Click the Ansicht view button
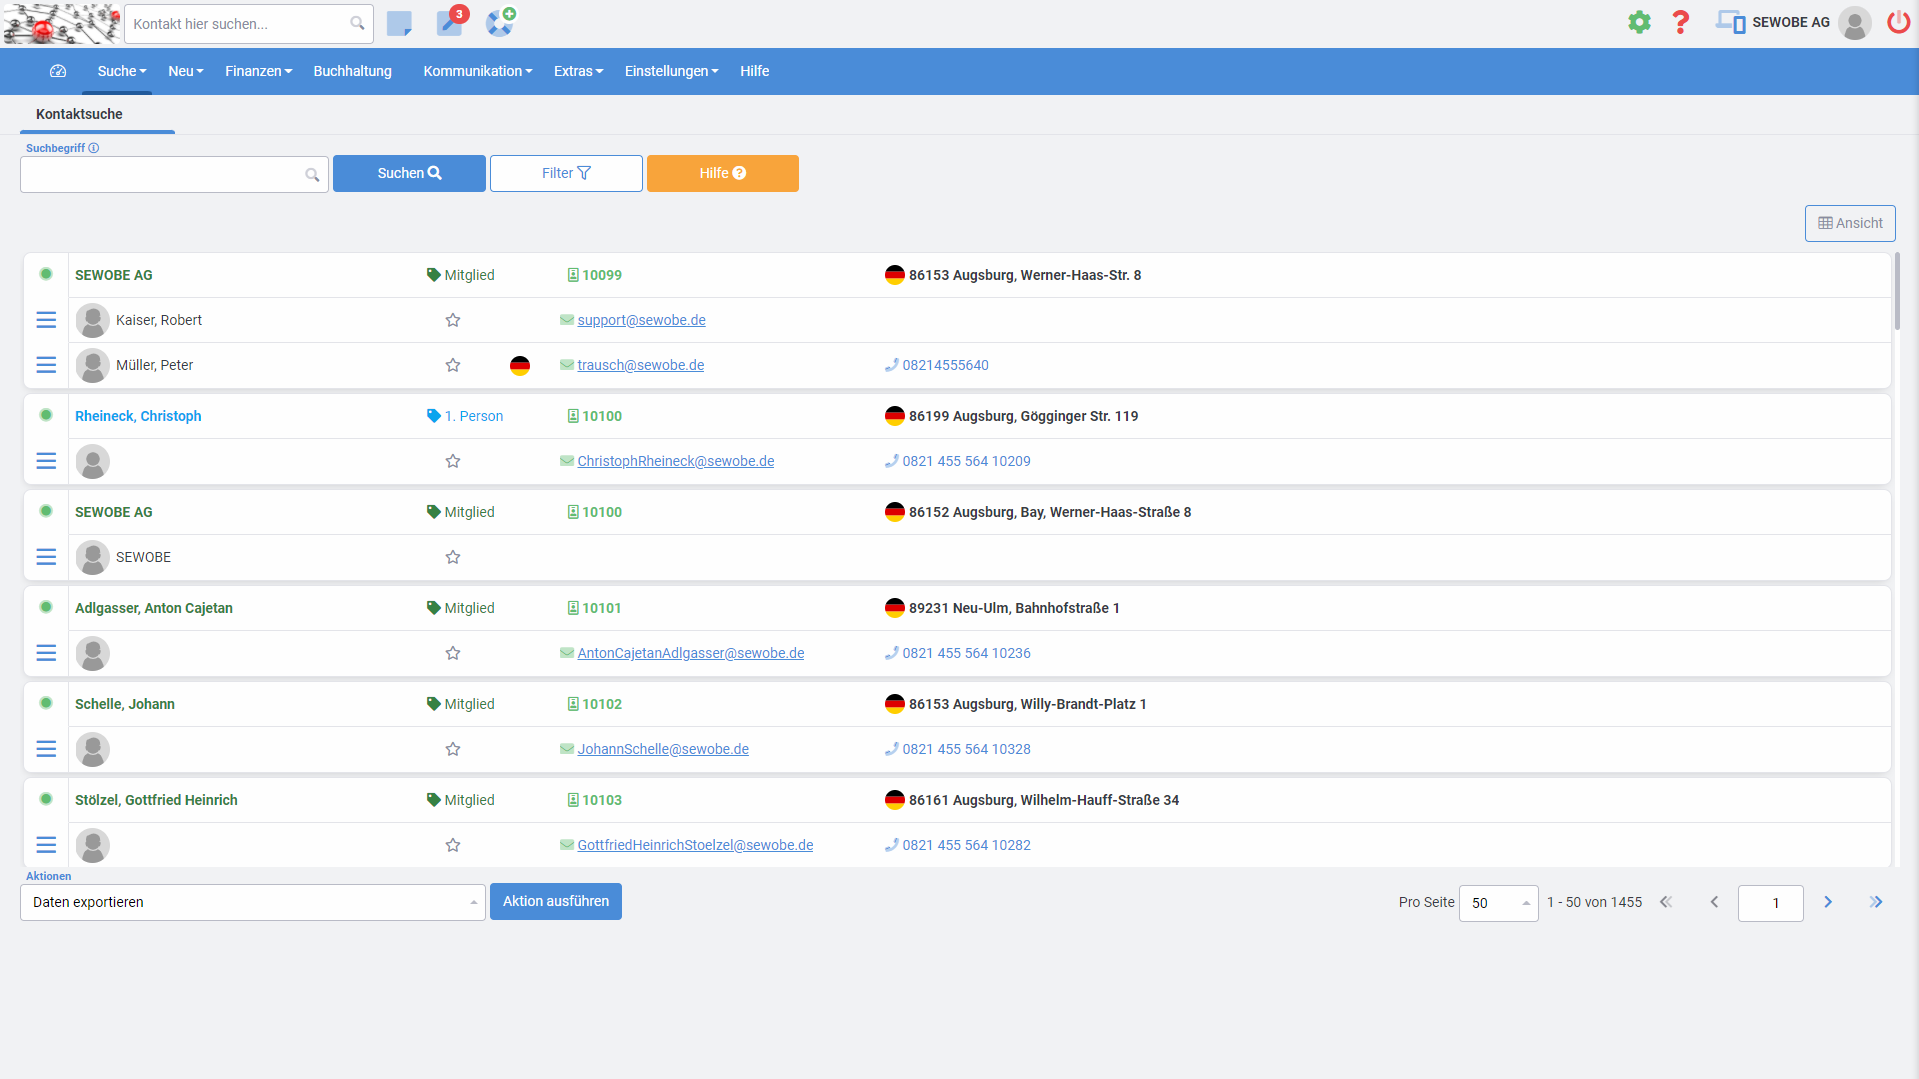The image size is (1919, 1079). (x=1850, y=223)
